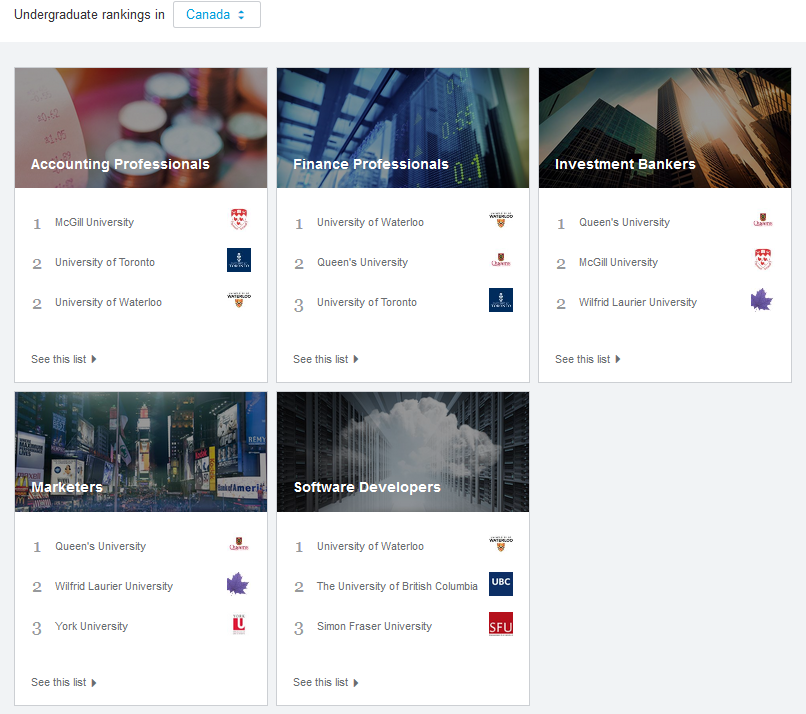This screenshot has height=714, width=806.
Task: Click McGill logo in Investment Bankers card
Action: pos(763,260)
